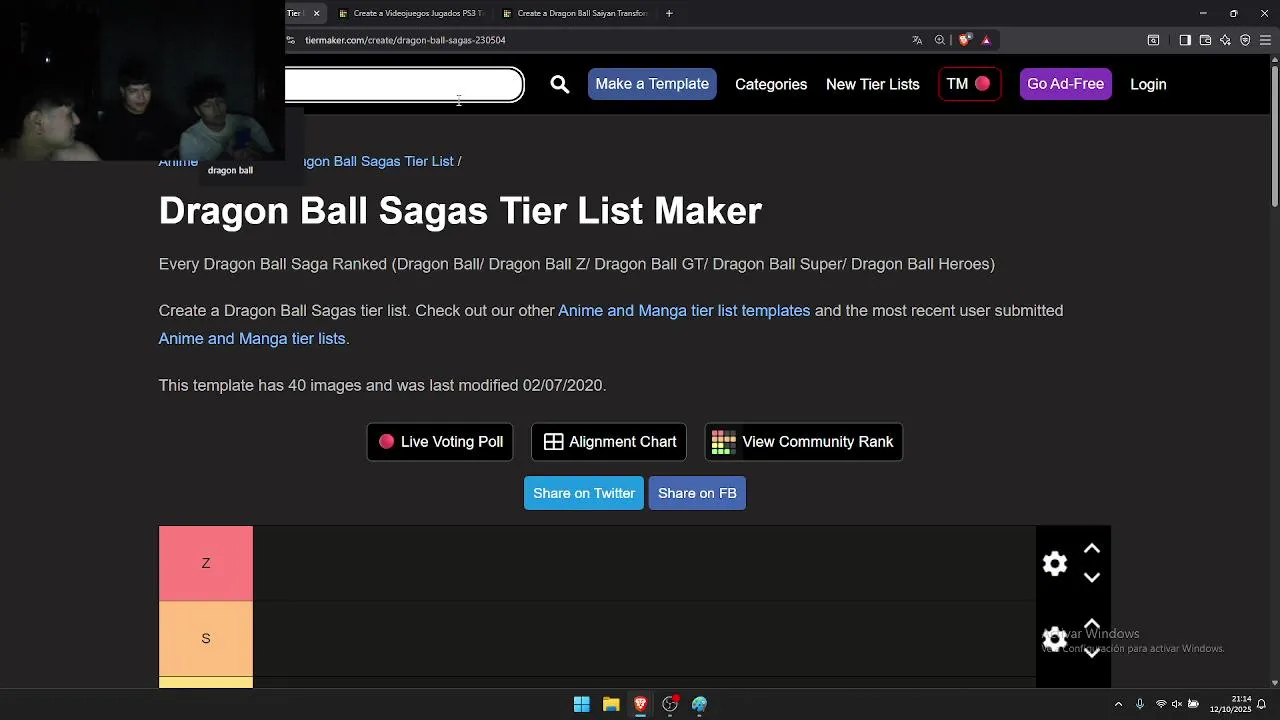Click Share on FB button
Image resolution: width=1280 pixels, height=720 pixels.
(697, 493)
